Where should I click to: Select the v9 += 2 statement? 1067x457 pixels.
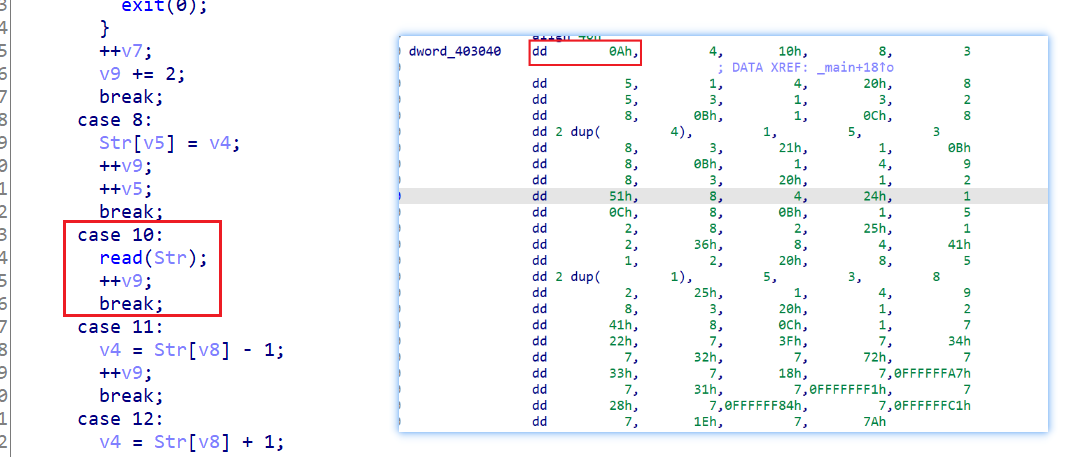pos(140,75)
